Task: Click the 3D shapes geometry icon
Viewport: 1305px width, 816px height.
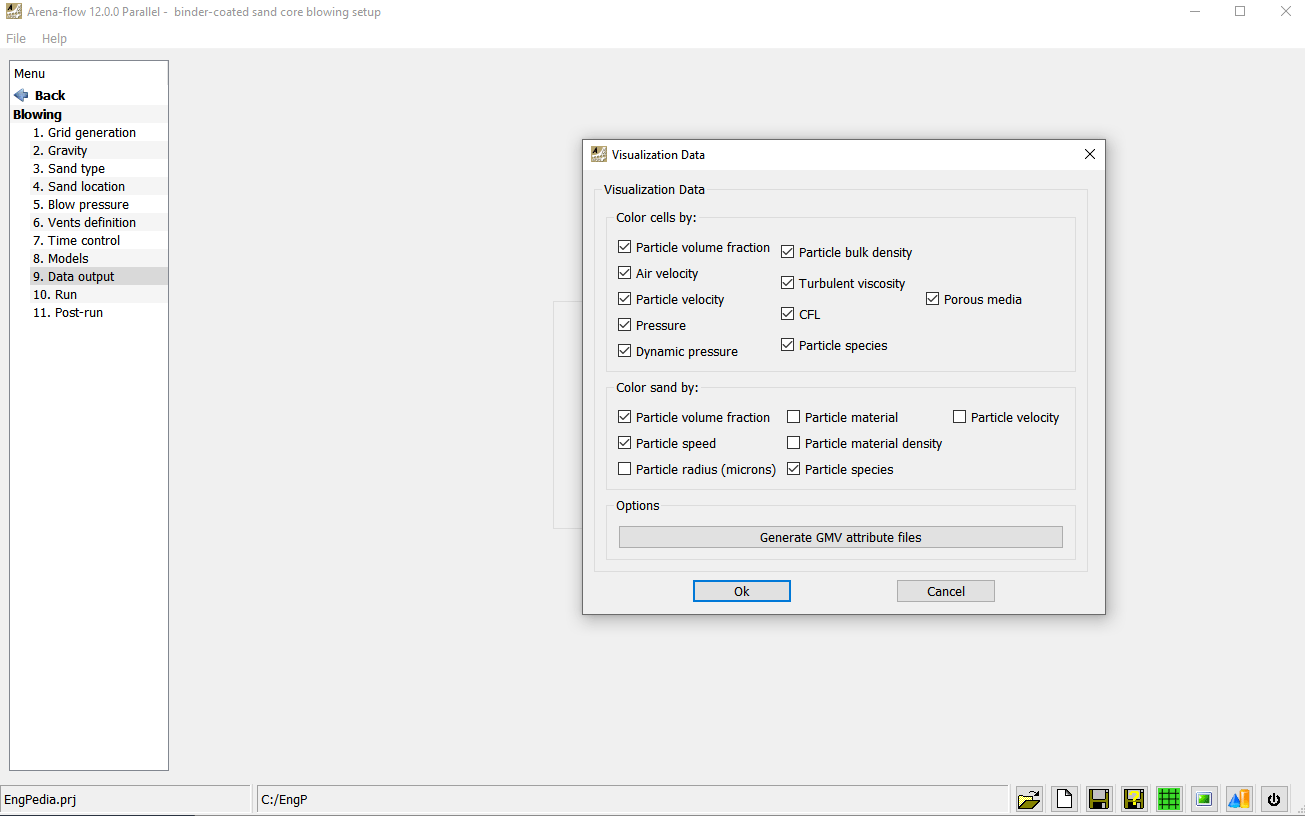Action: coord(1239,799)
